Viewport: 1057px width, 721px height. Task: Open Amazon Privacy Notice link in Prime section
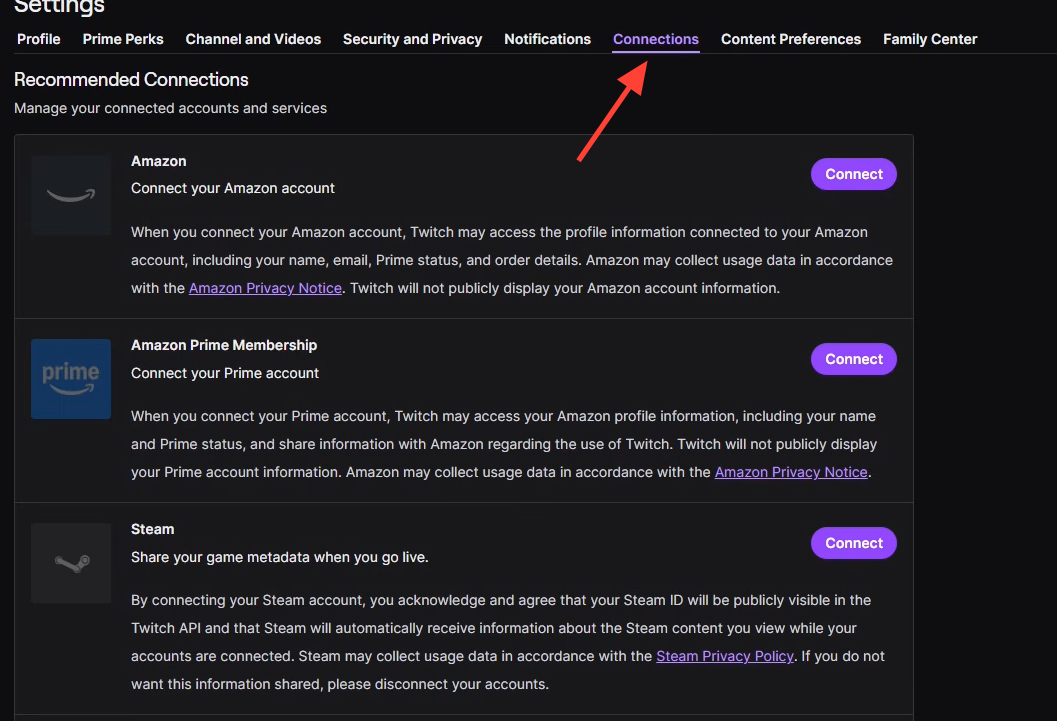coord(791,472)
